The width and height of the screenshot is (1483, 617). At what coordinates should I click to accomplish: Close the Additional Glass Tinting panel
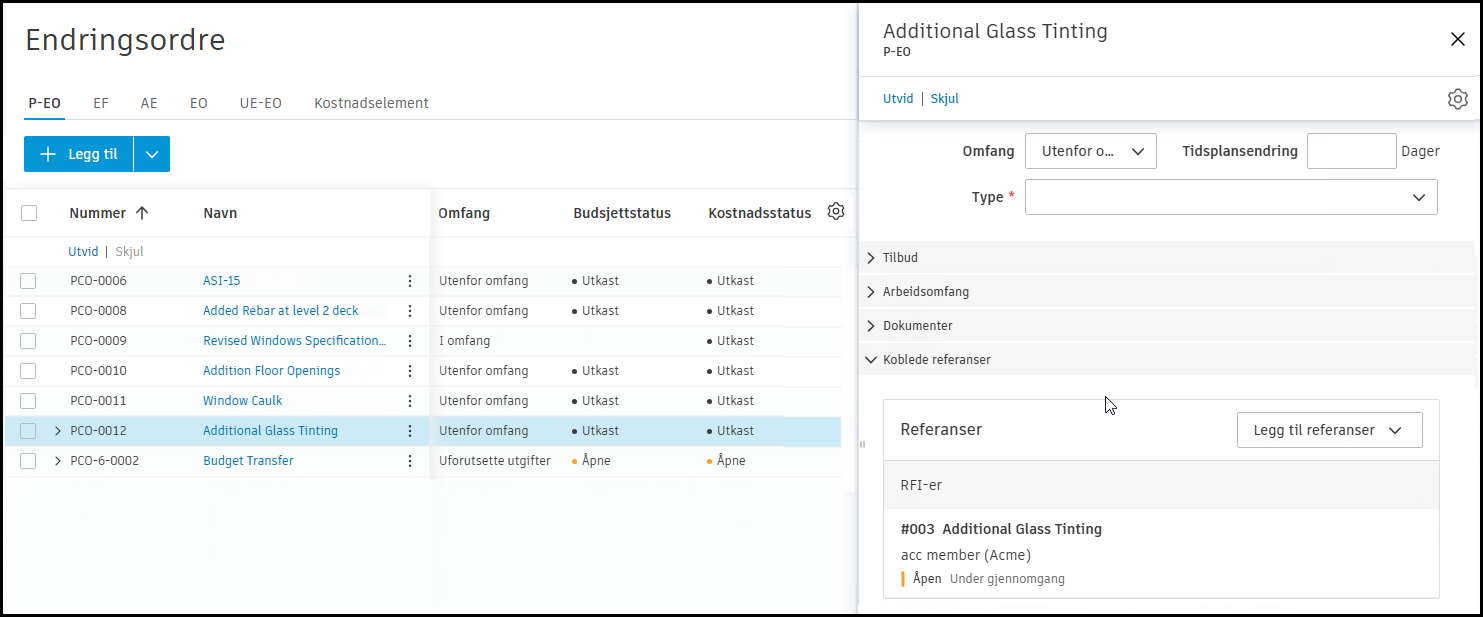(x=1457, y=39)
